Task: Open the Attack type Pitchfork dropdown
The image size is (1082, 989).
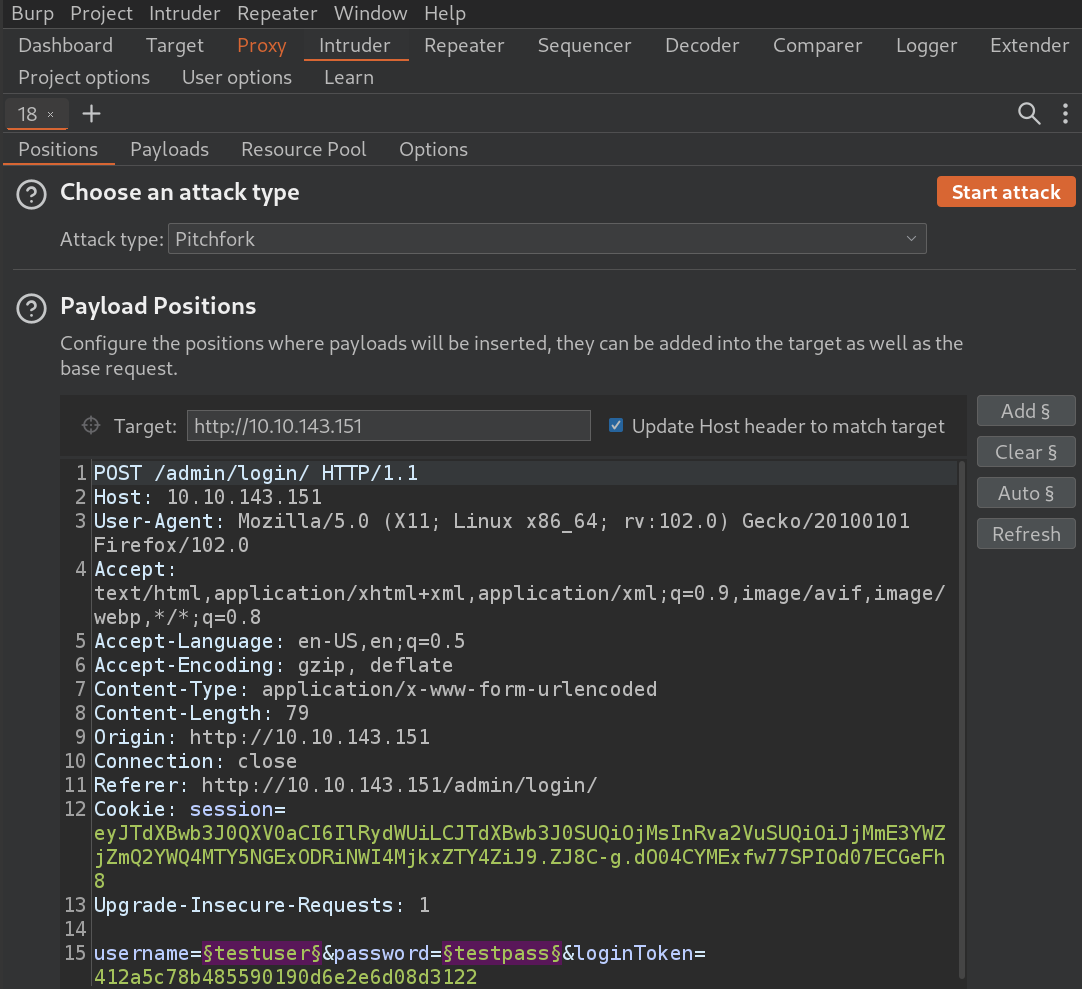Action: pos(547,239)
